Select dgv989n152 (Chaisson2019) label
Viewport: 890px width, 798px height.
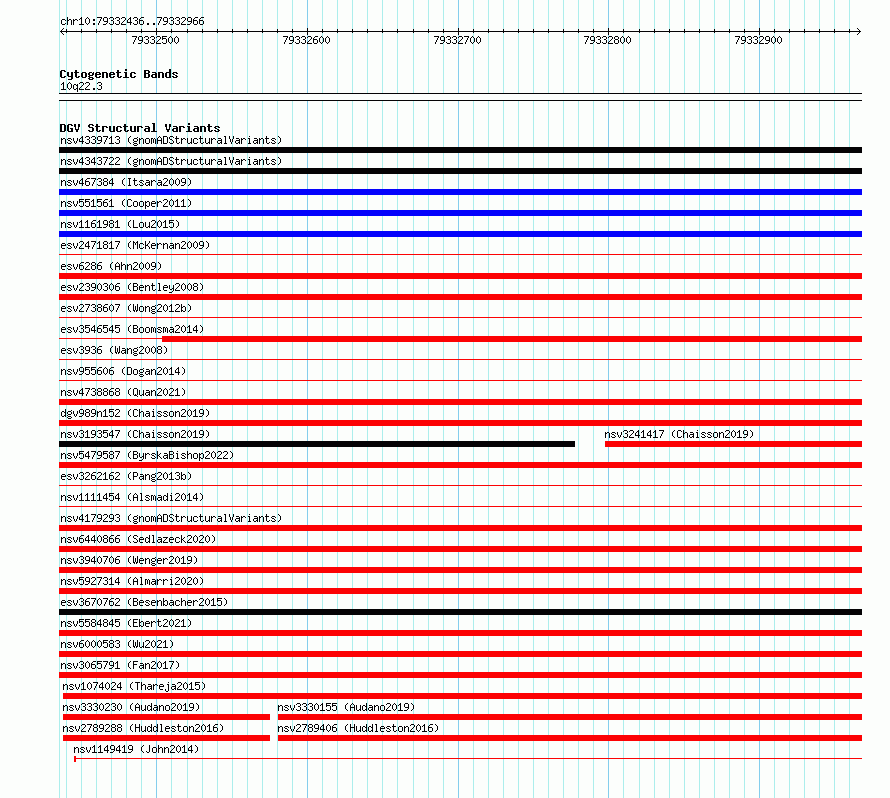pyautogui.click(x=135, y=413)
